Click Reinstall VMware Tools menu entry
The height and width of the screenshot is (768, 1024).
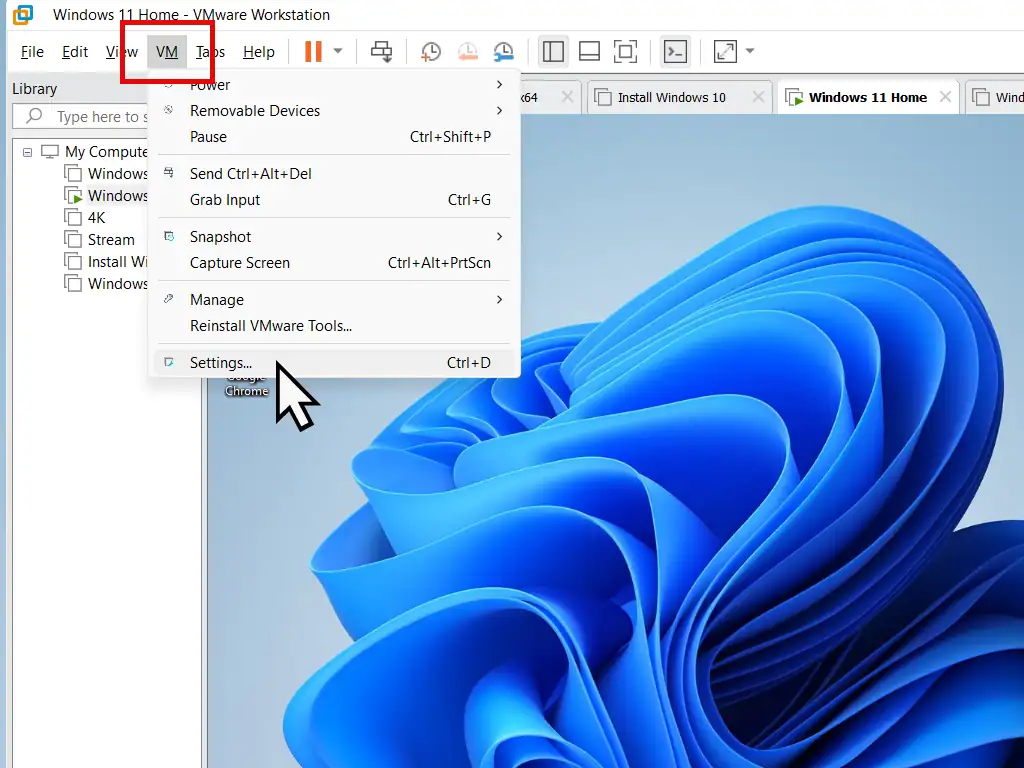point(334,326)
